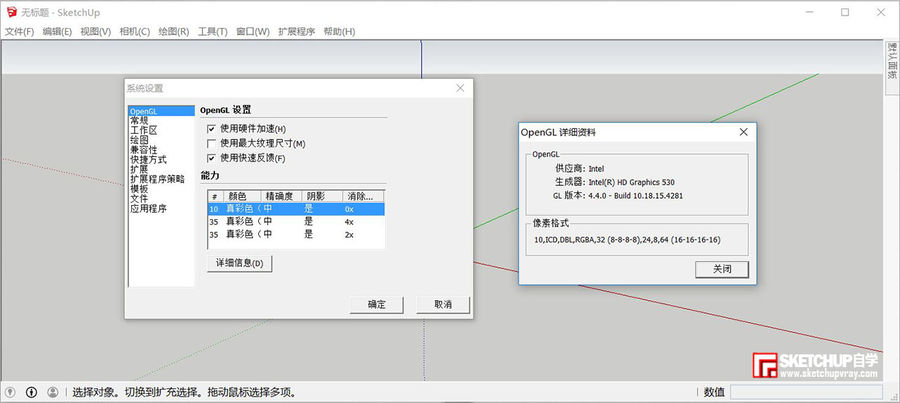The height and width of the screenshot is (403, 900).
Task: Select 文件 category in settings list
Action: click(162, 199)
